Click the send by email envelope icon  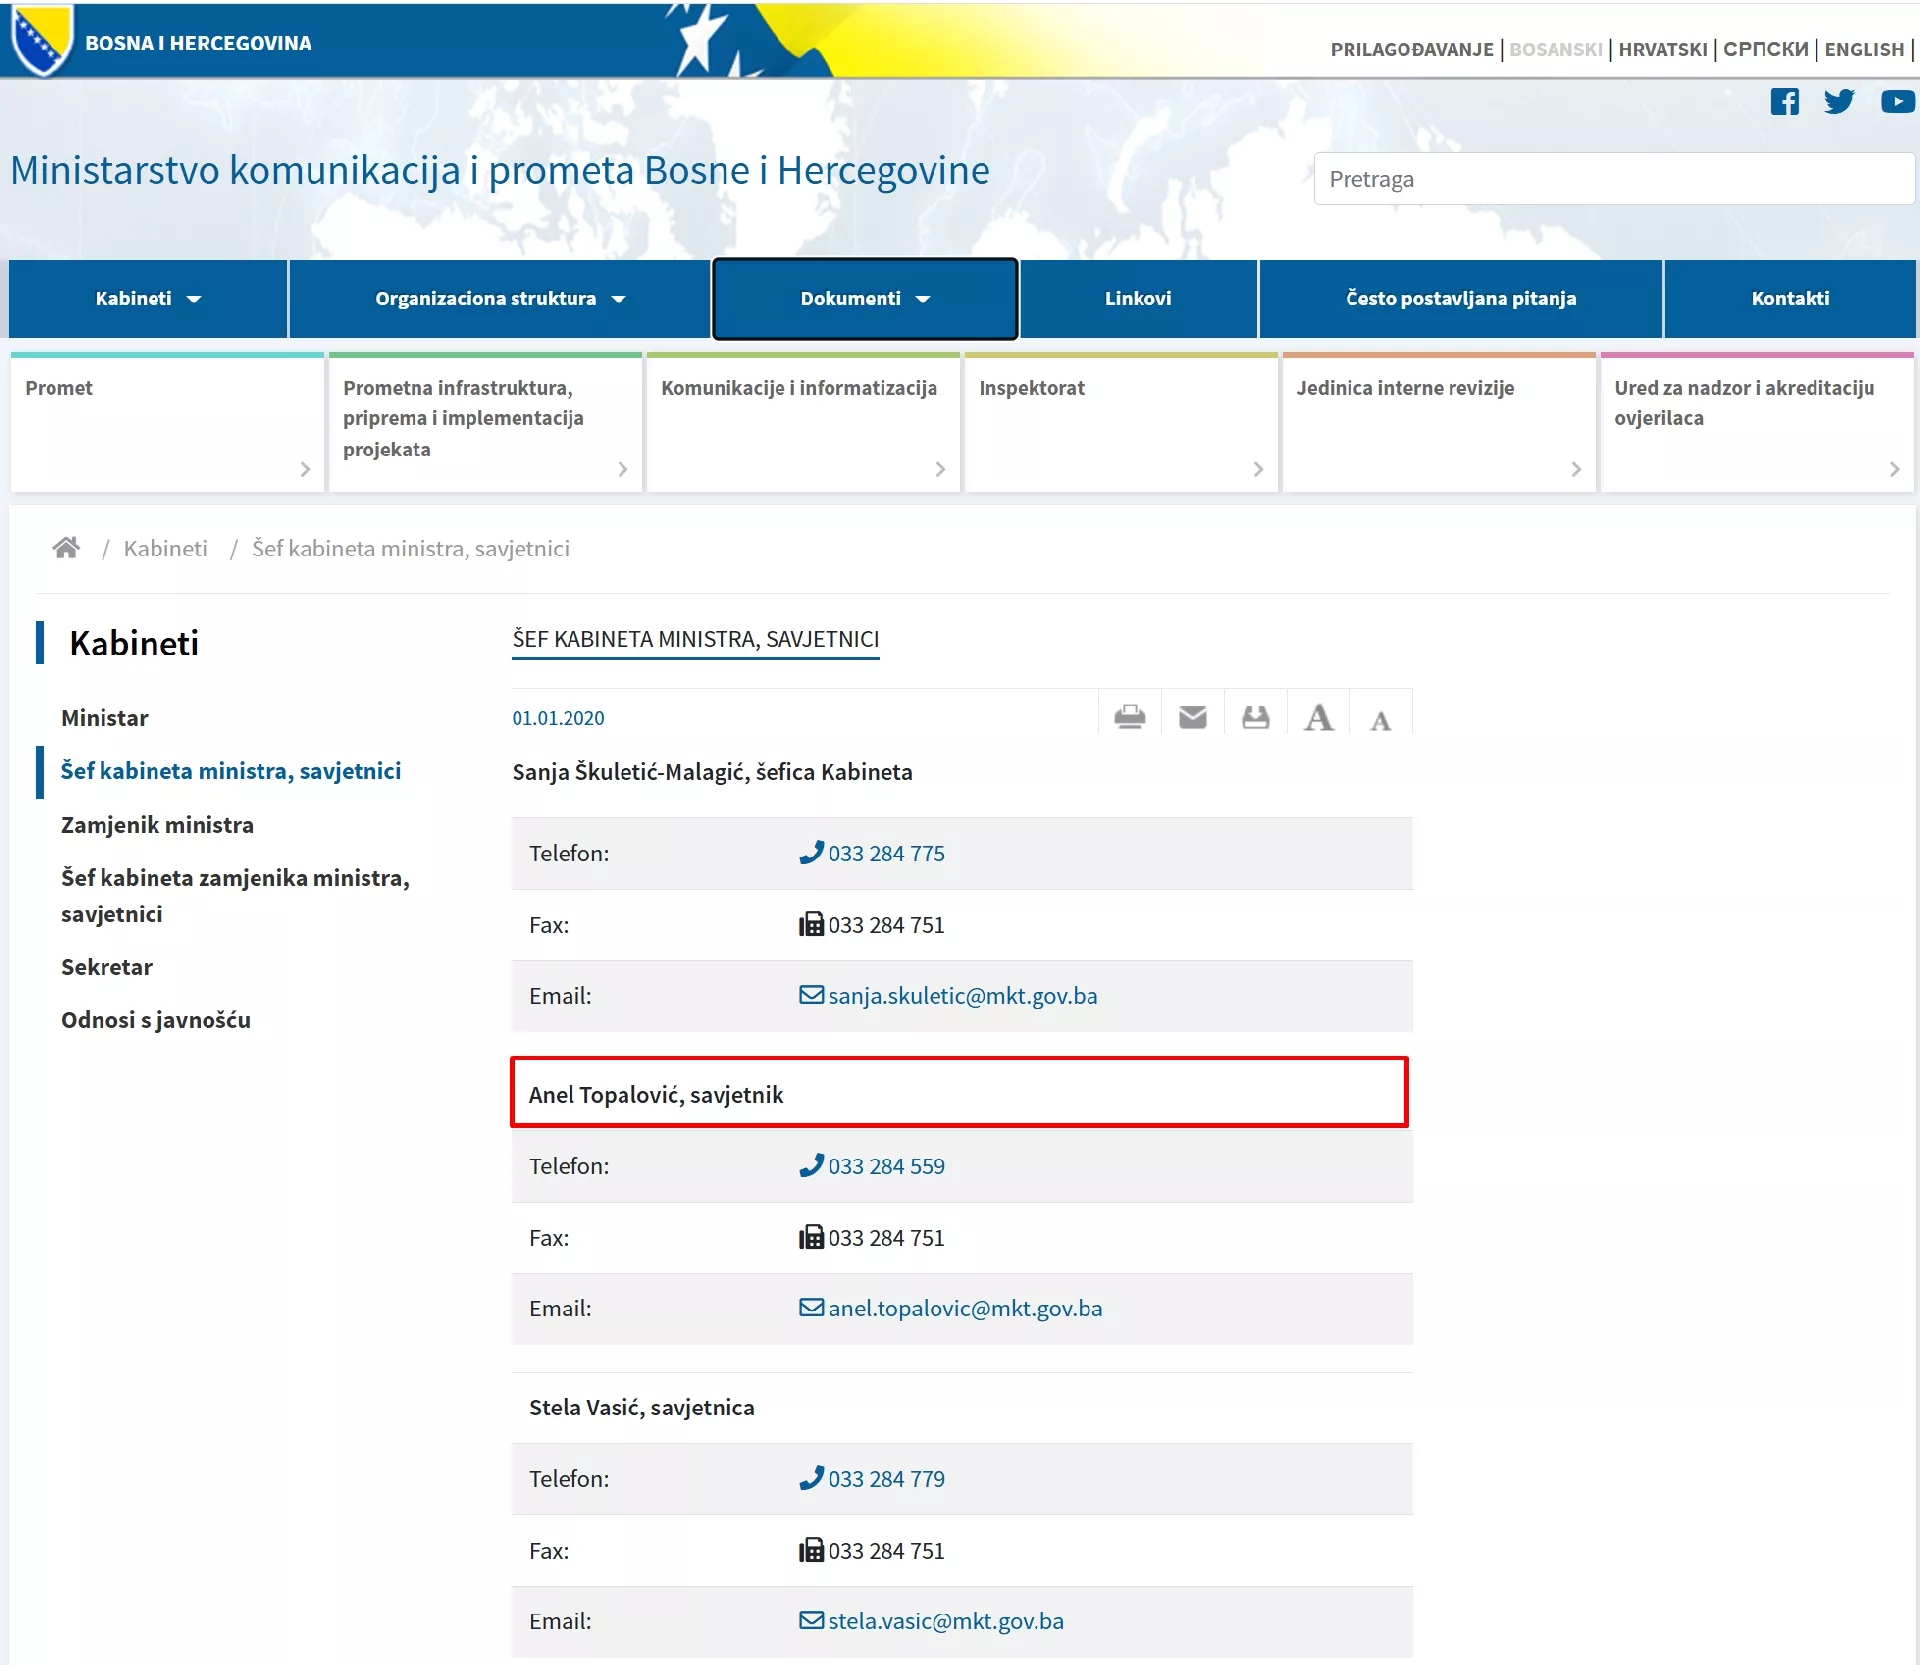[1192, 717]
